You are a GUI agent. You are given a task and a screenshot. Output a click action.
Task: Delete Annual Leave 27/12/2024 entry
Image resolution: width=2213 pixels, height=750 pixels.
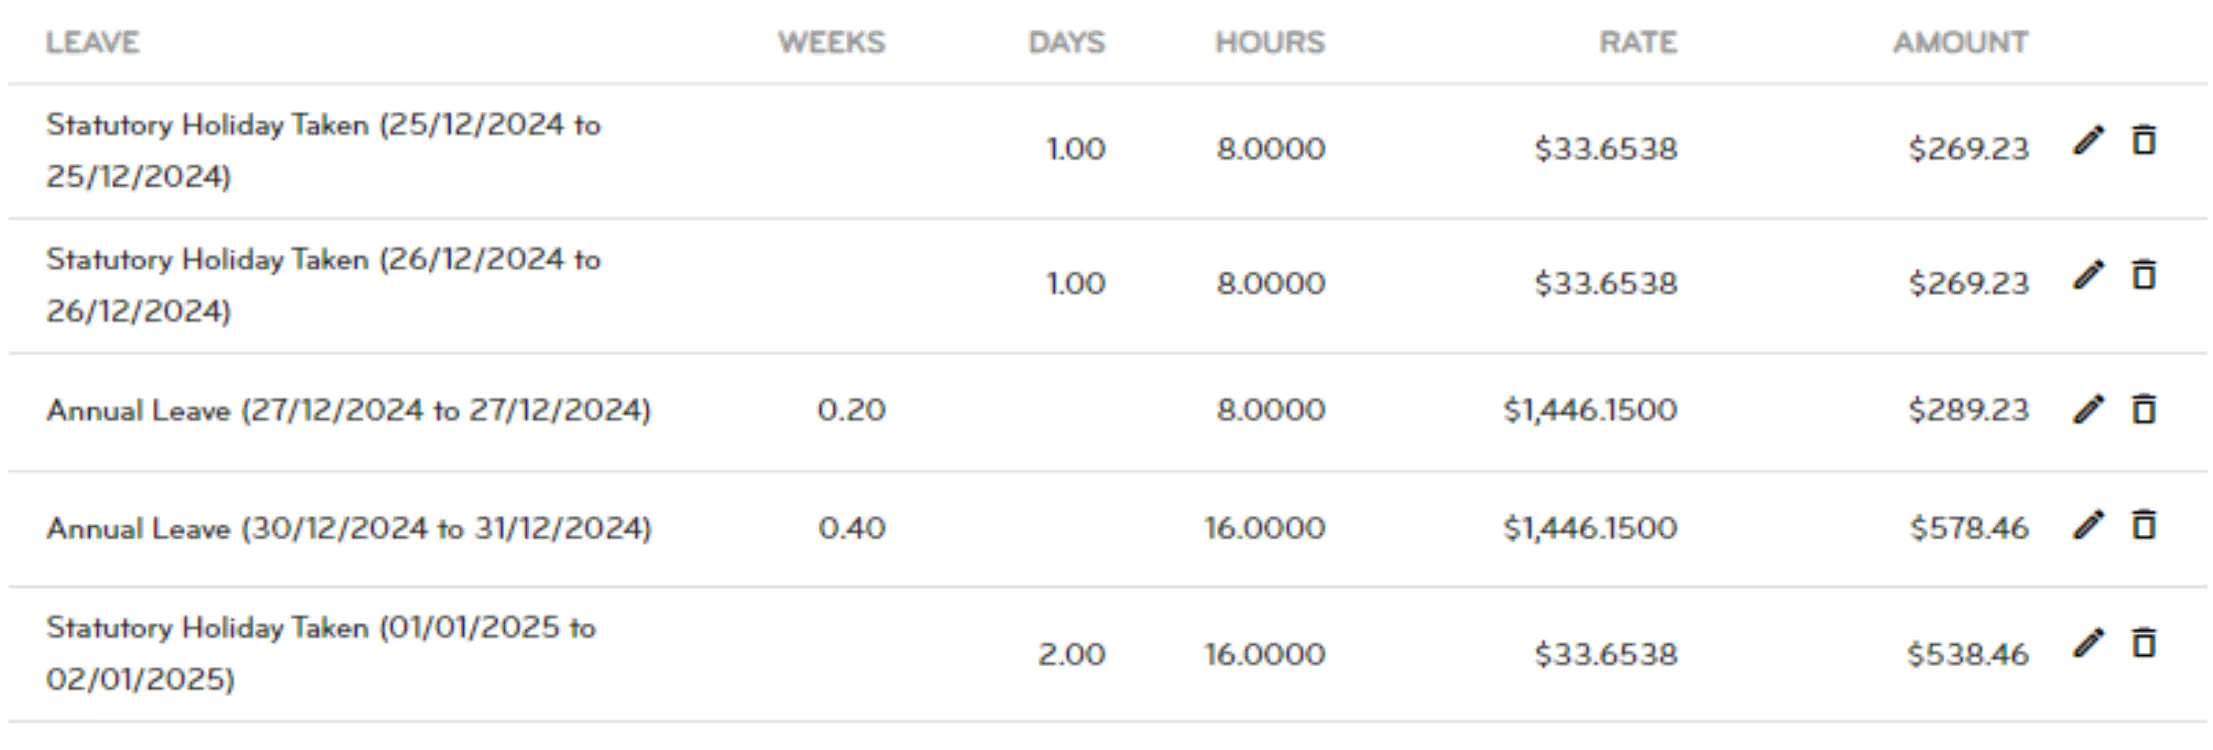pyautogui.click(x=2143, y=408)
